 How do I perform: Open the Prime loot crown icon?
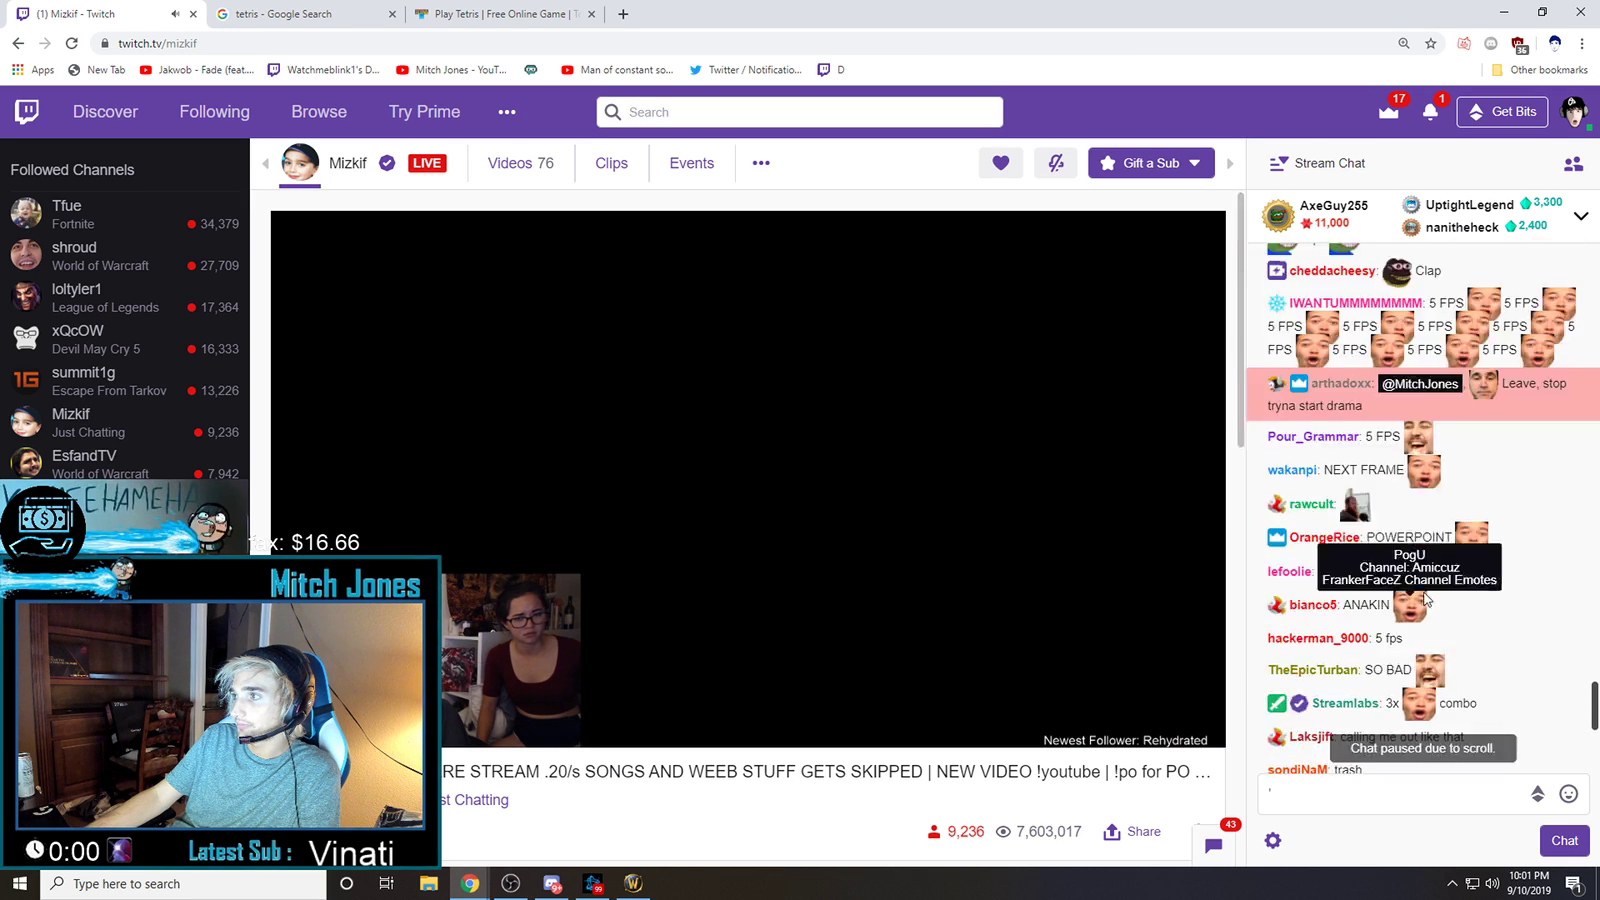[x=1389, y=111]
